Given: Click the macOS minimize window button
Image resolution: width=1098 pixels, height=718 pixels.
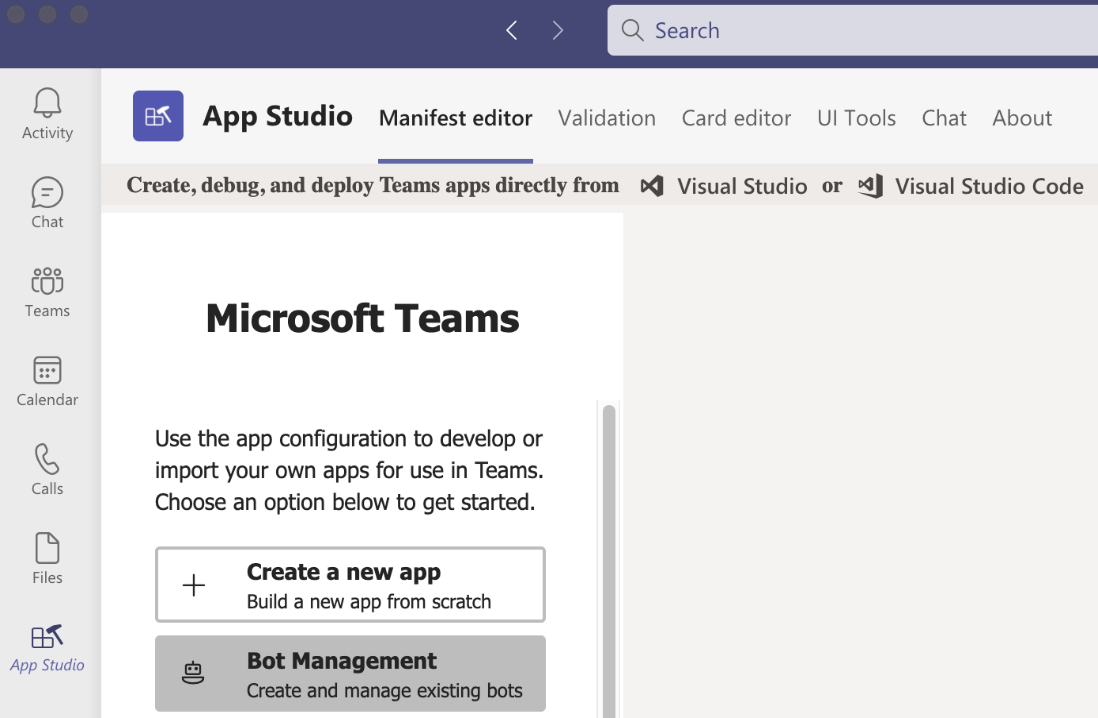Looking at the screenshot, I should [x=48, y=13].
